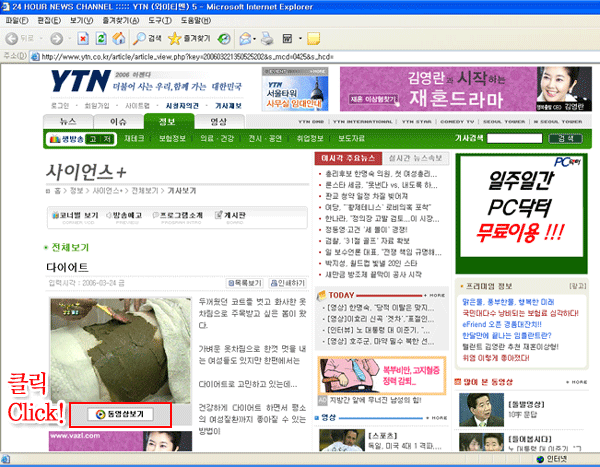
Task: Open the Mail button dropdown arrow
Action: coord(254,38)
